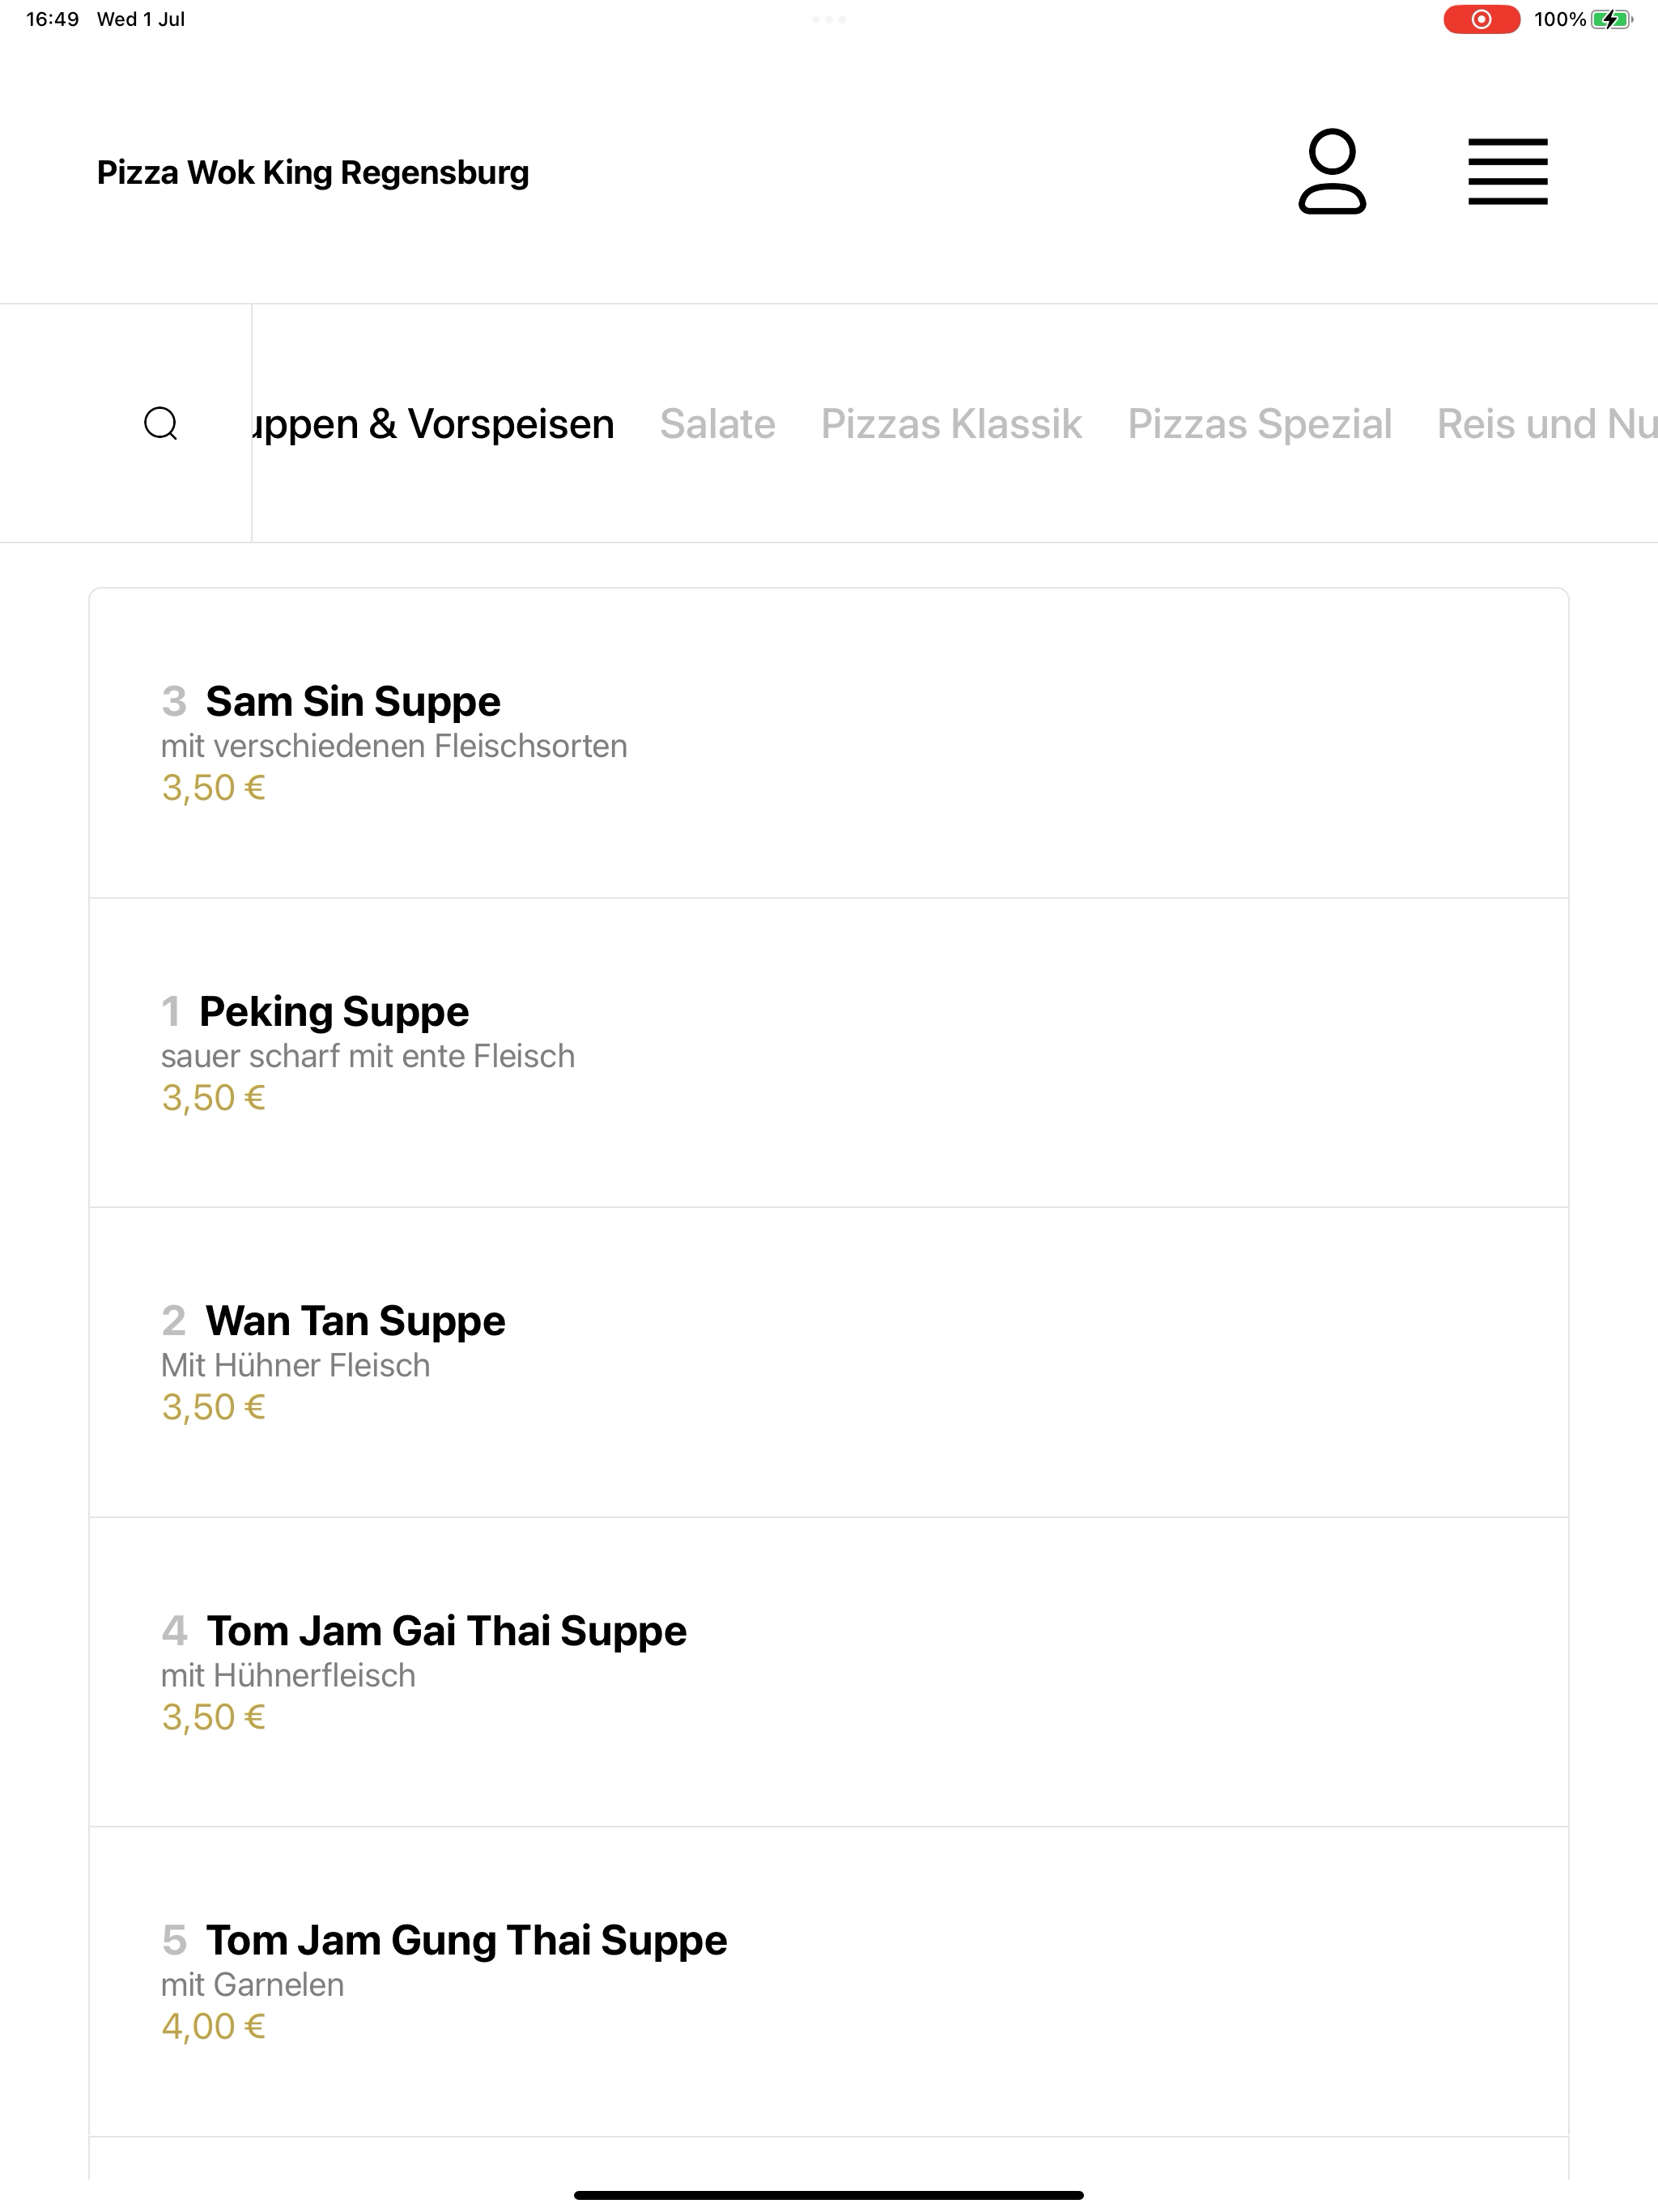Screen dimensions: 1658x2212
Task: Tap the 4,00 € price label
Action: 213,2026
